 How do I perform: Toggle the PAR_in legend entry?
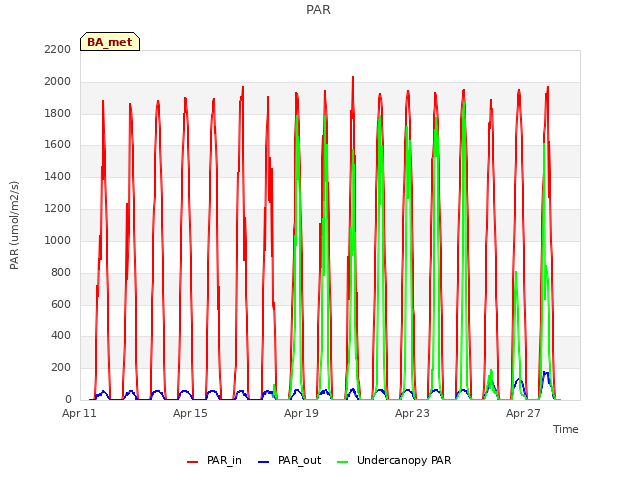(214, 460)
